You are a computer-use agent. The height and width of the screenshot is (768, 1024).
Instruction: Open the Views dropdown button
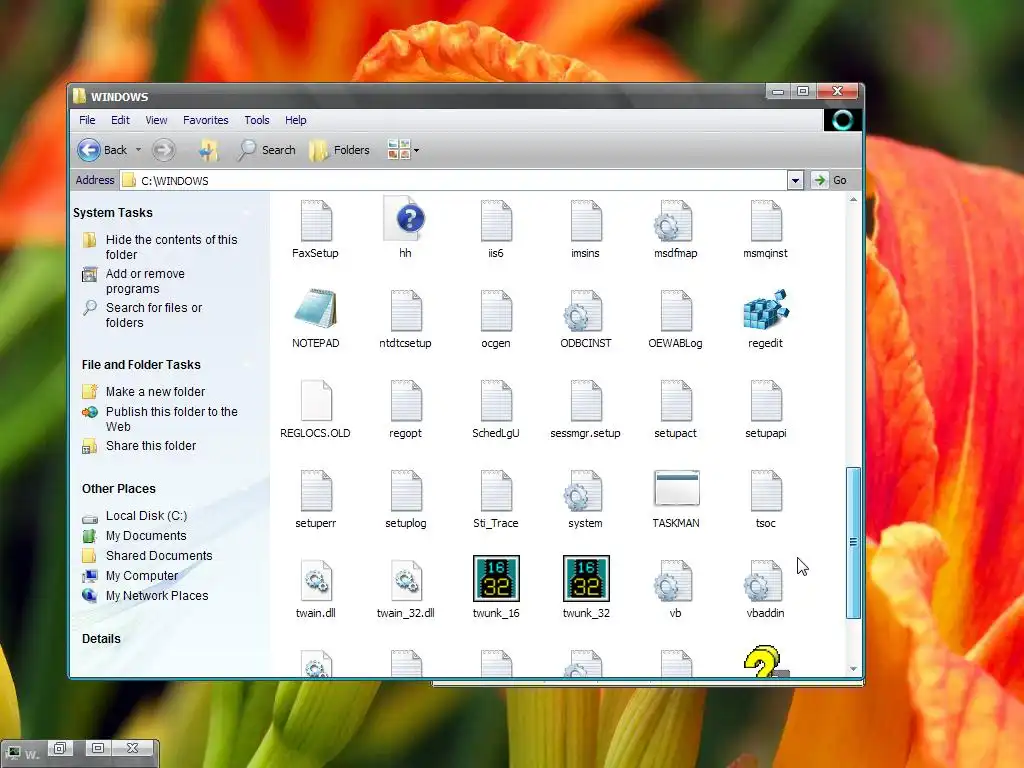(403, 150)
